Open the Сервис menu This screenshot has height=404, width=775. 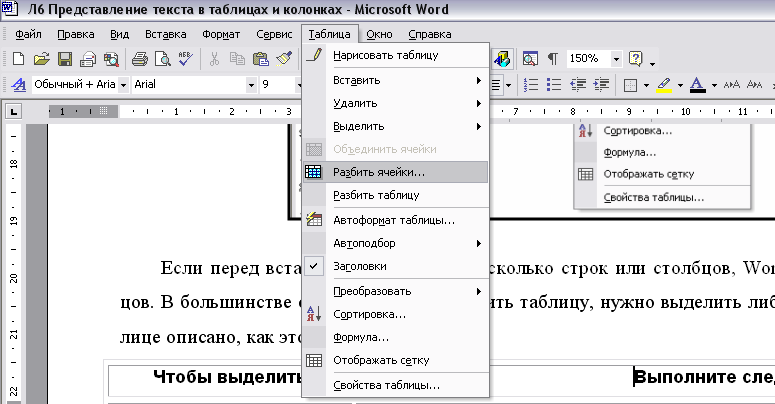tap(274, 34)
